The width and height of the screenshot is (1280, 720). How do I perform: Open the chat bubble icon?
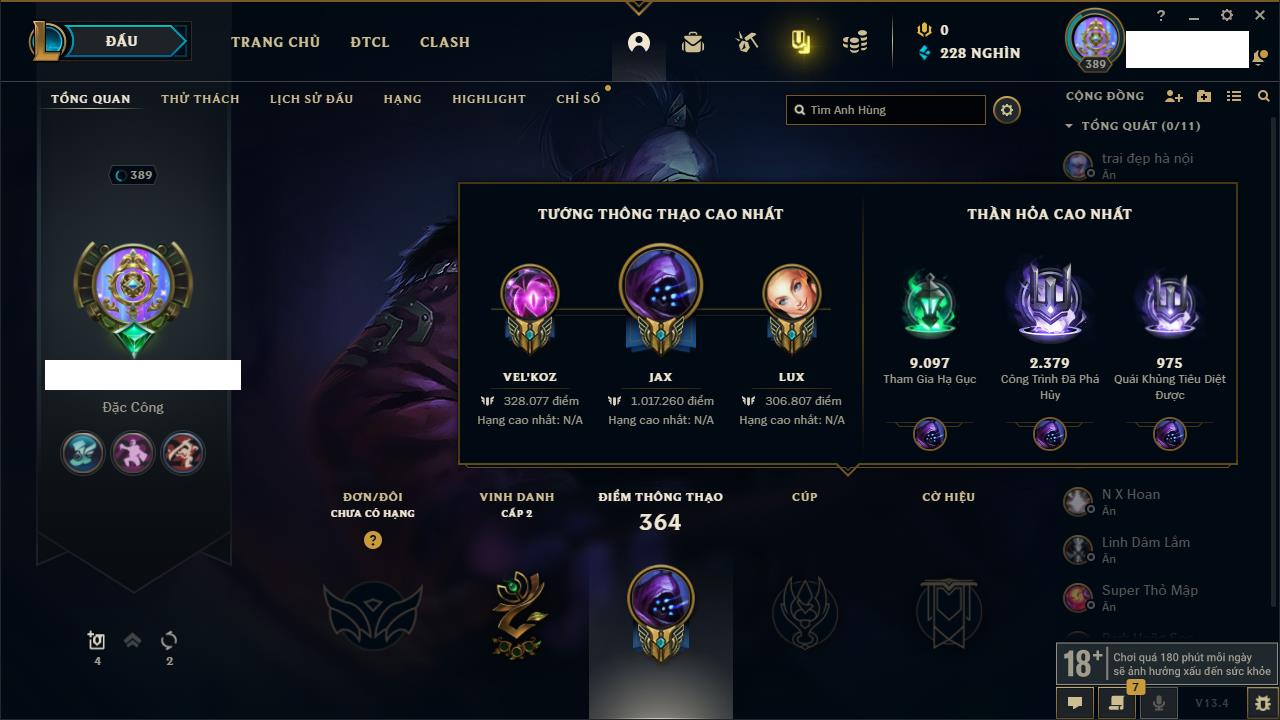click(1075, 703)
